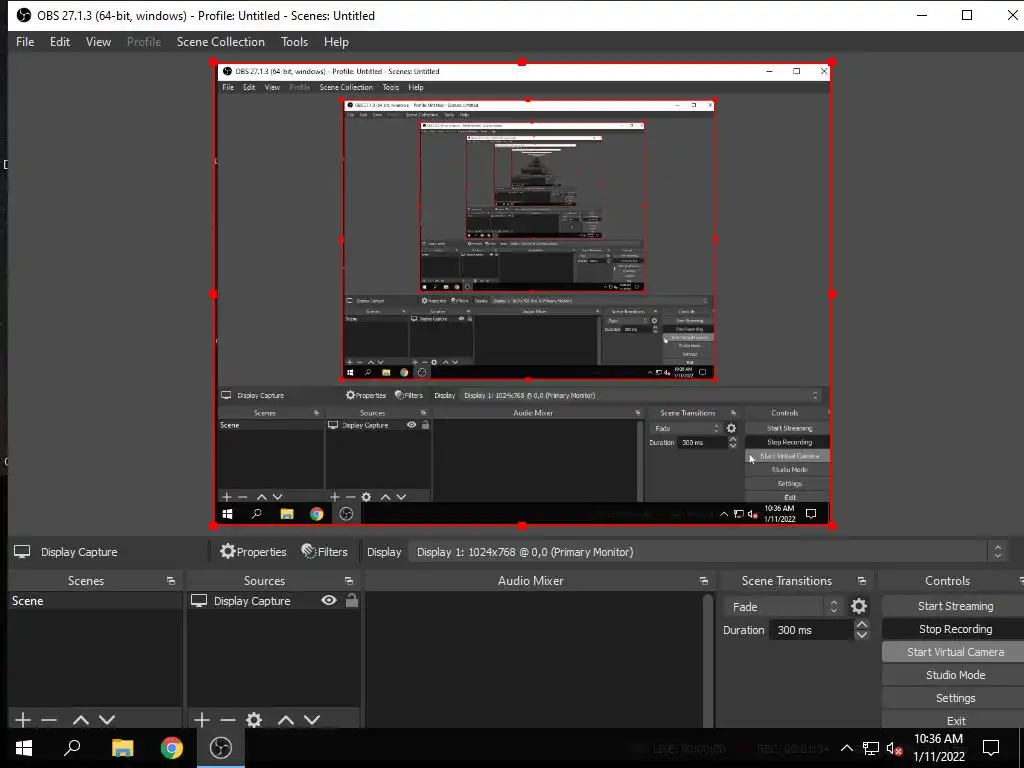Screen dimensions: 1024x768
Task: Click the Audio Mixer scrollbar
Action: [x=707, y=660]
